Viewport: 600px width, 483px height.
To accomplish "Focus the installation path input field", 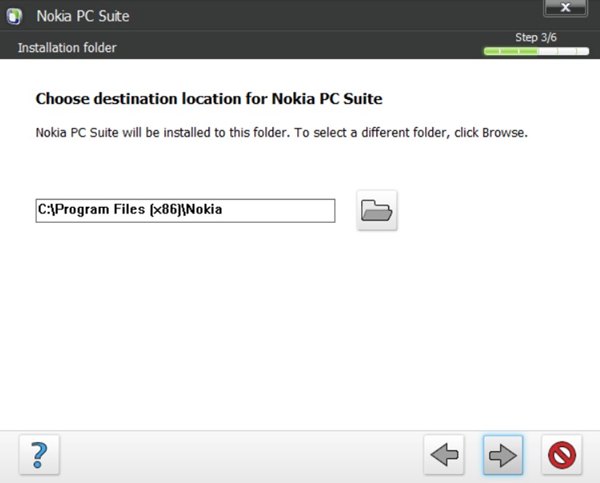I will point(186,210).
